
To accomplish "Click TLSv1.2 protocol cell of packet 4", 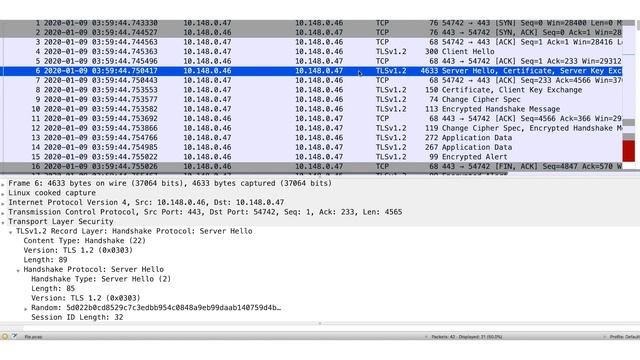I will tap(391, 51).
